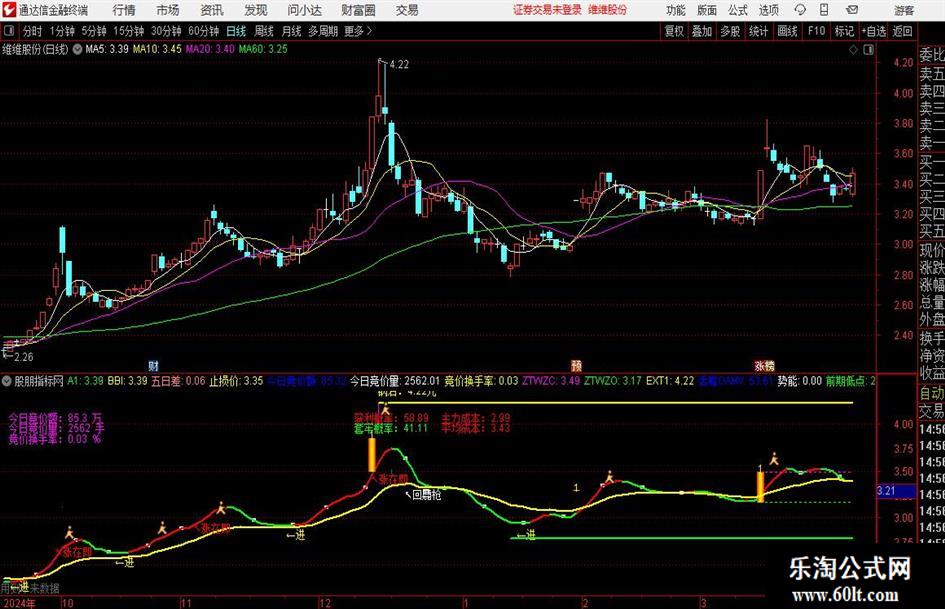Switch to the 周线 weekly tab

263,31
